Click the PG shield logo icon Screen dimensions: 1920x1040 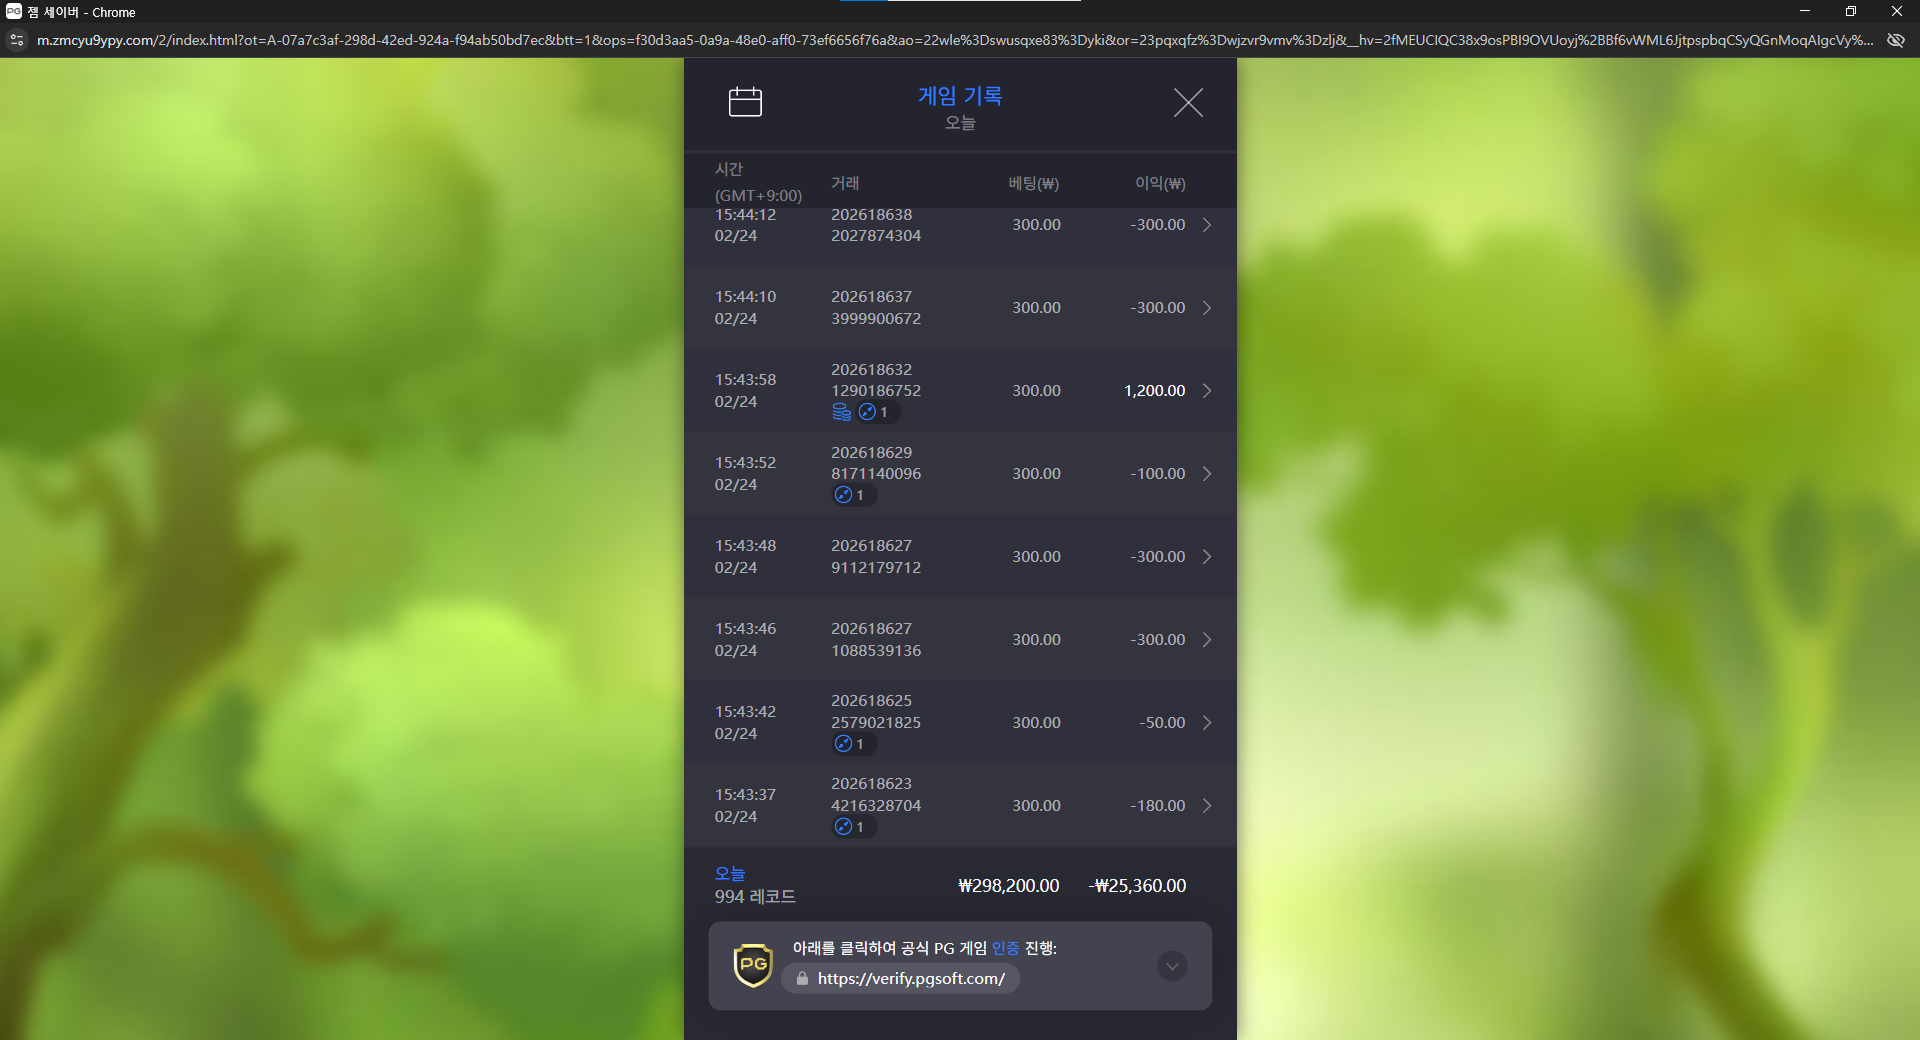click(x=753, y=965)
